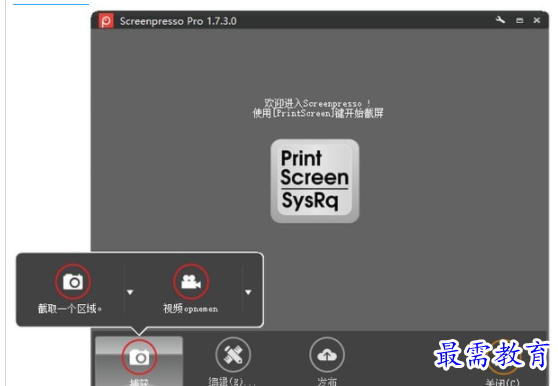Open settings via the wrench icon
The width and height of the screenshot is (558, 386).
coord(500,20)
